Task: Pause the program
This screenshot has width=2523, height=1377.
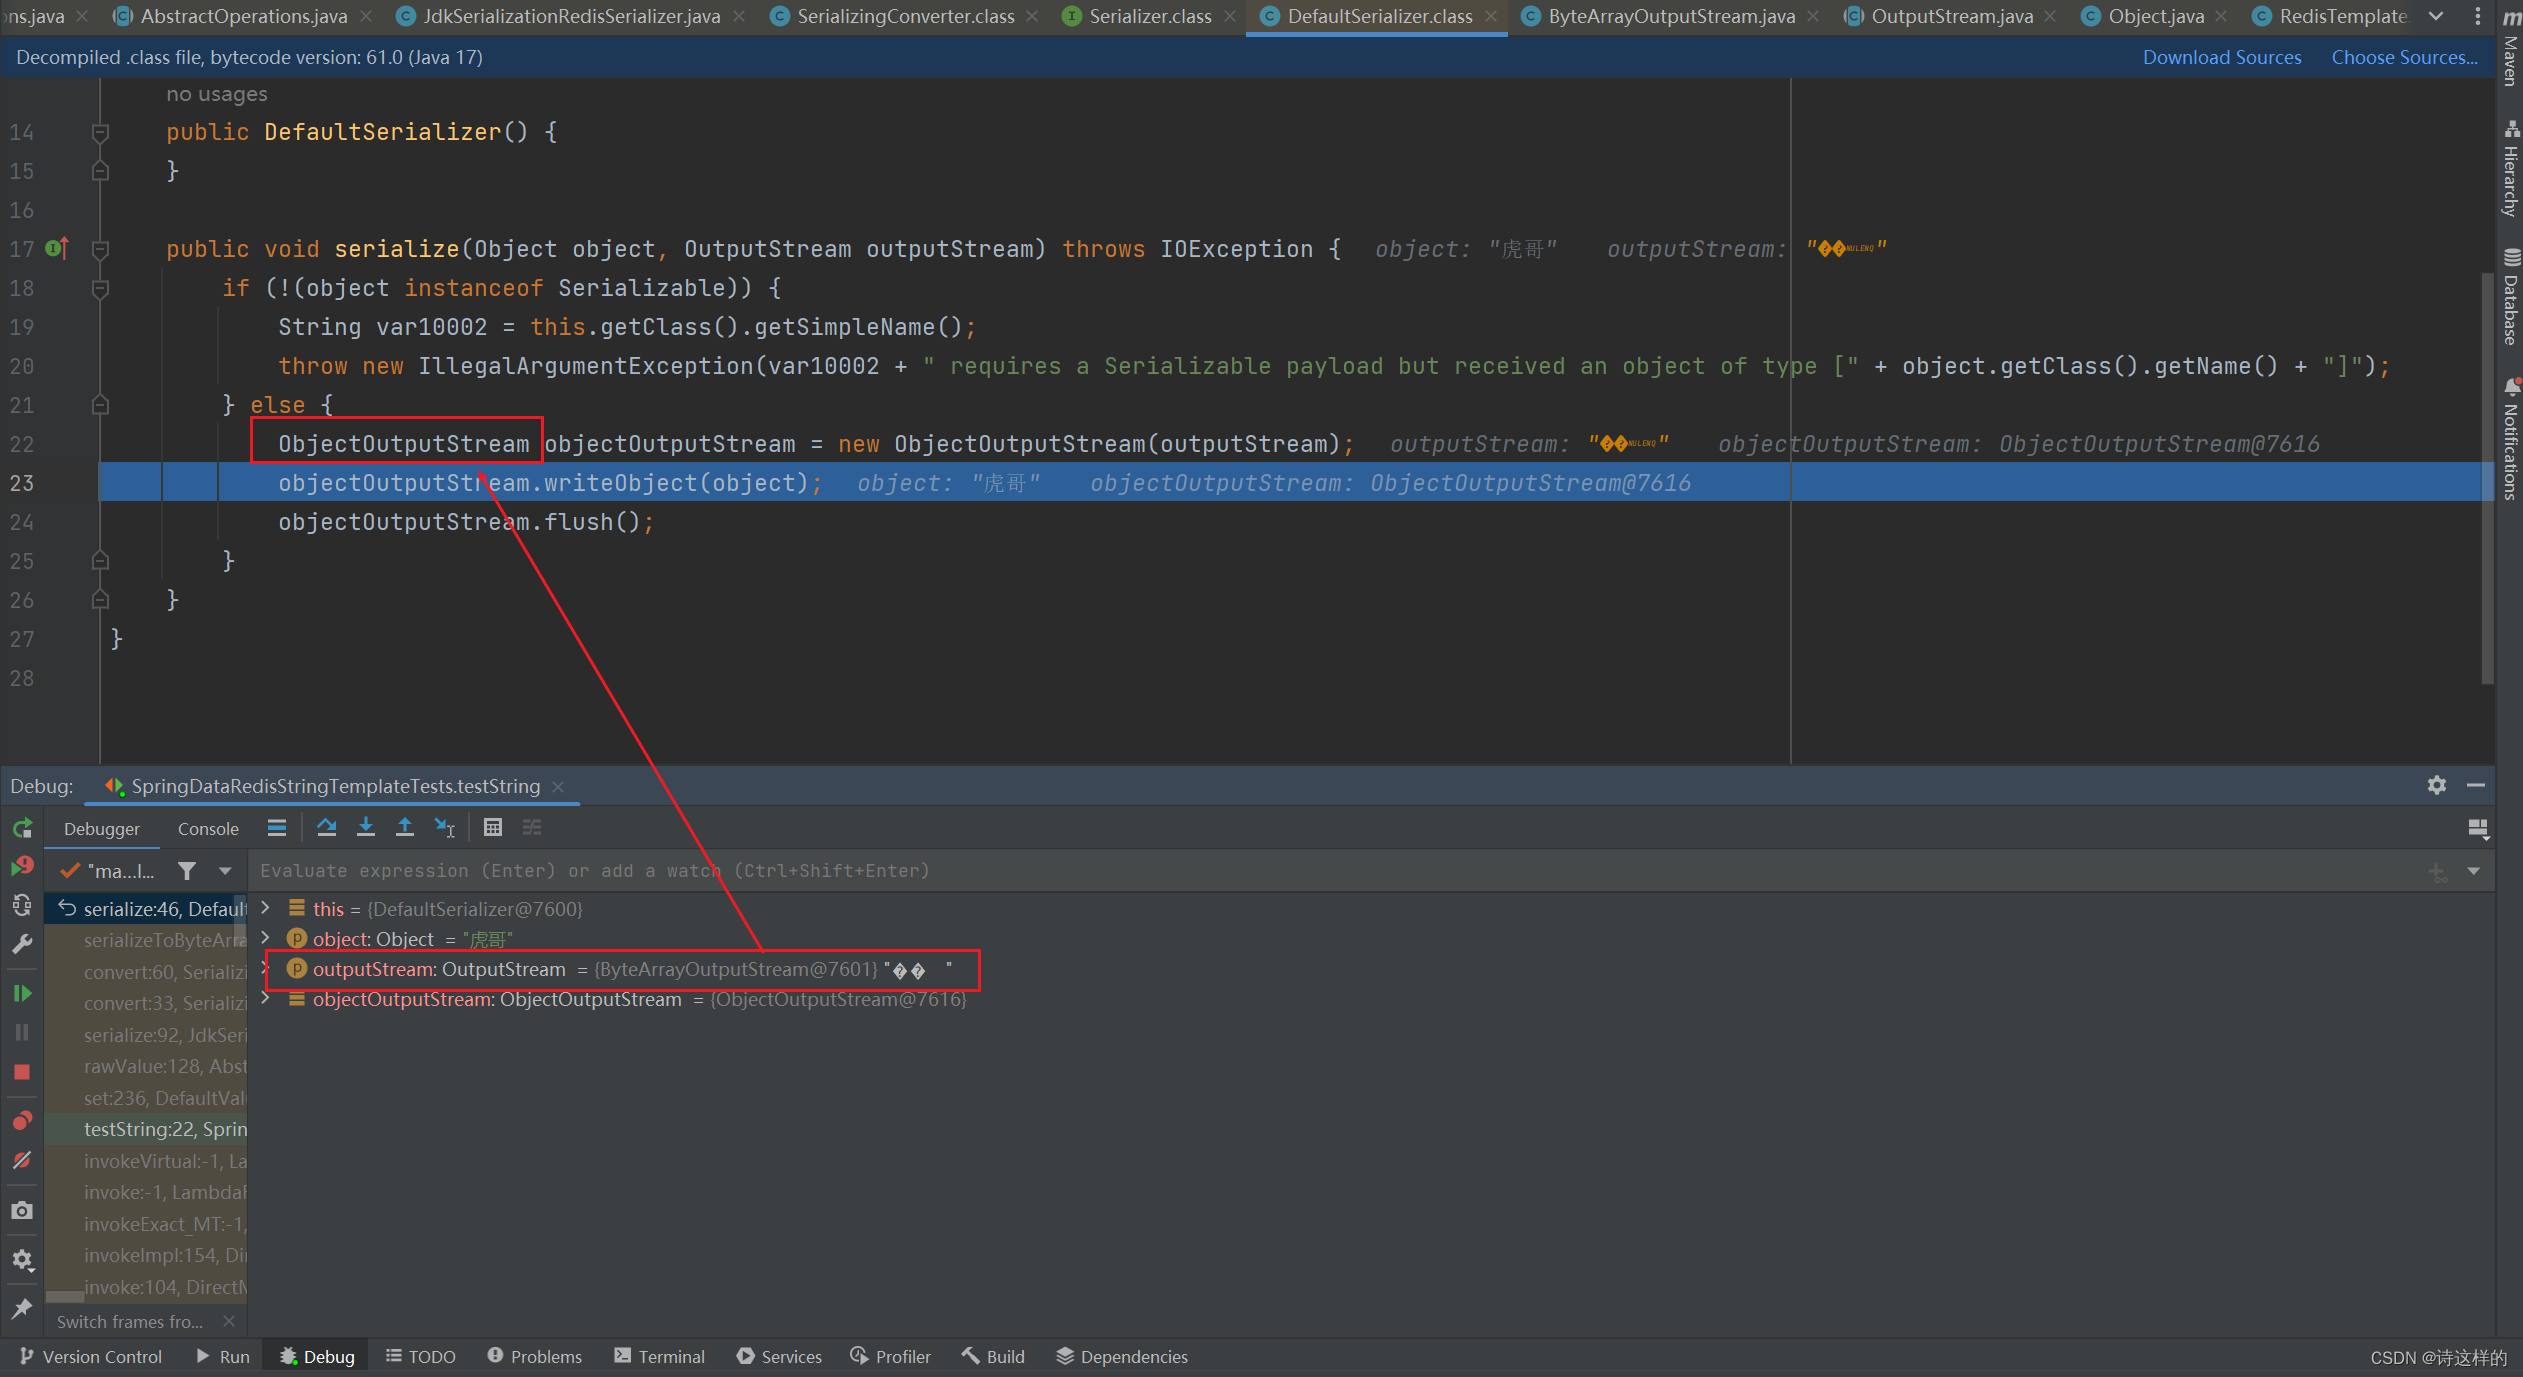Action: click(22, 1032)
